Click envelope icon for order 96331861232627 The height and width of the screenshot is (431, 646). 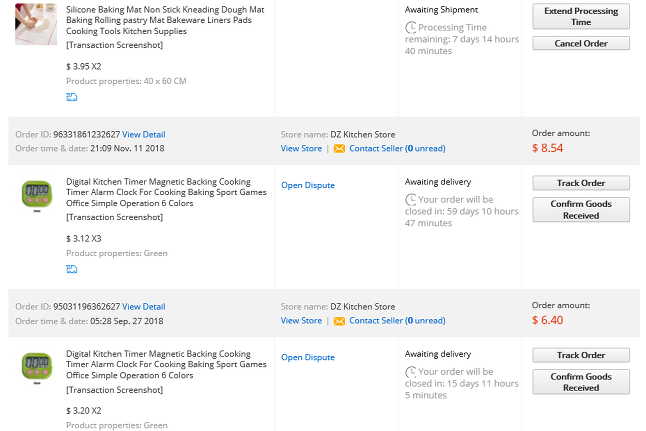339,149
